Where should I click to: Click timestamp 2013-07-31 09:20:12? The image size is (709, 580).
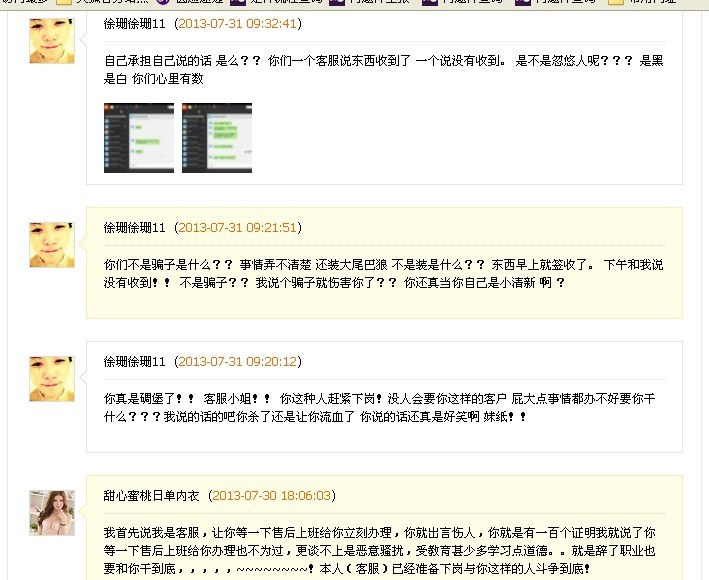[x=238, y=362]
